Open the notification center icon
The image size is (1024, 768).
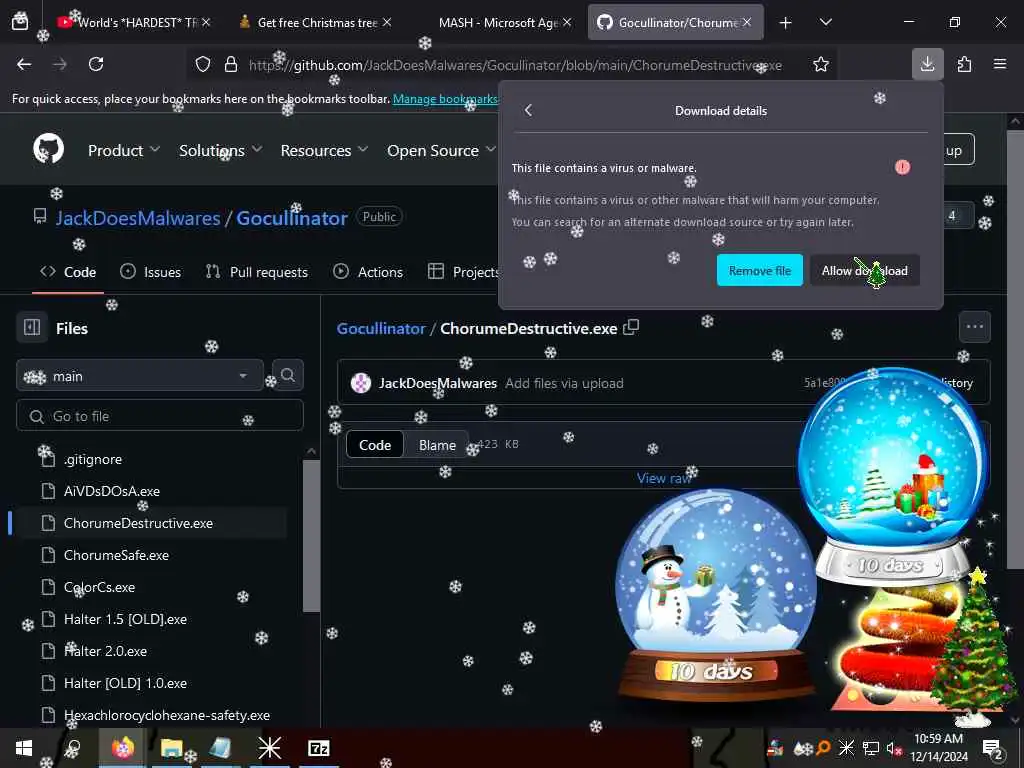(x=992, y=748)
